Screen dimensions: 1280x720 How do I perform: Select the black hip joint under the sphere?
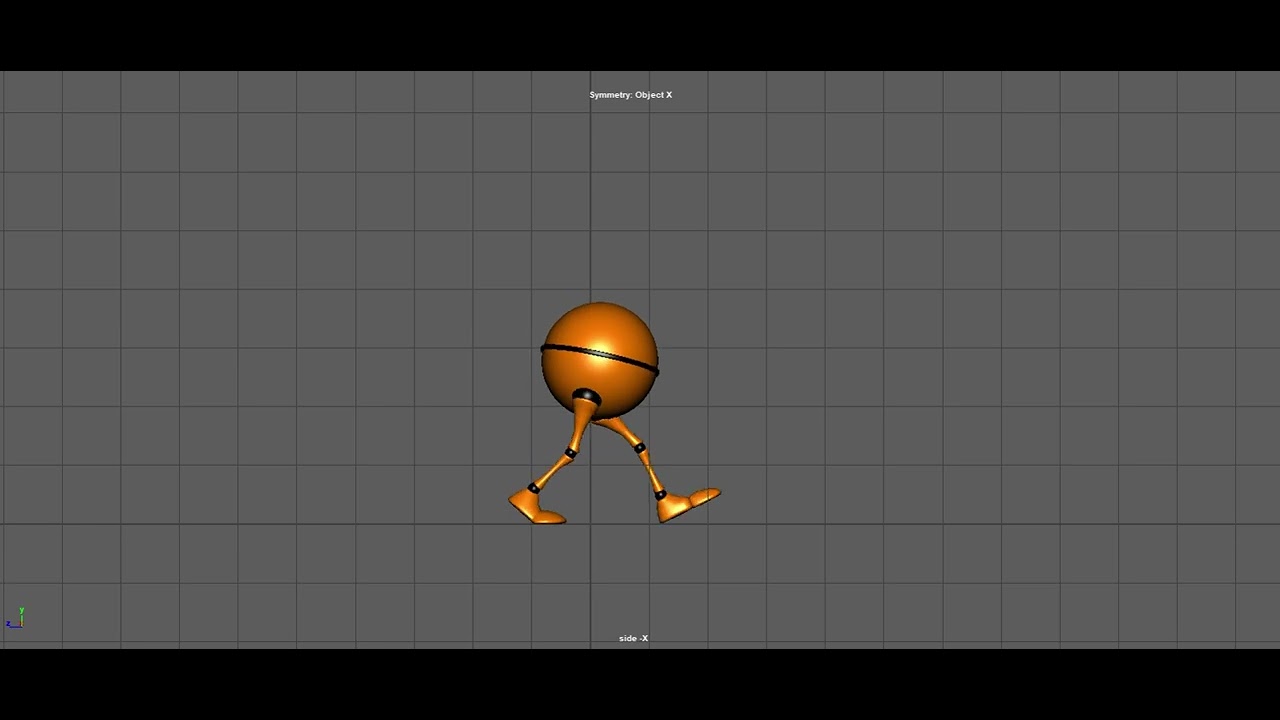tap(587, 398)
